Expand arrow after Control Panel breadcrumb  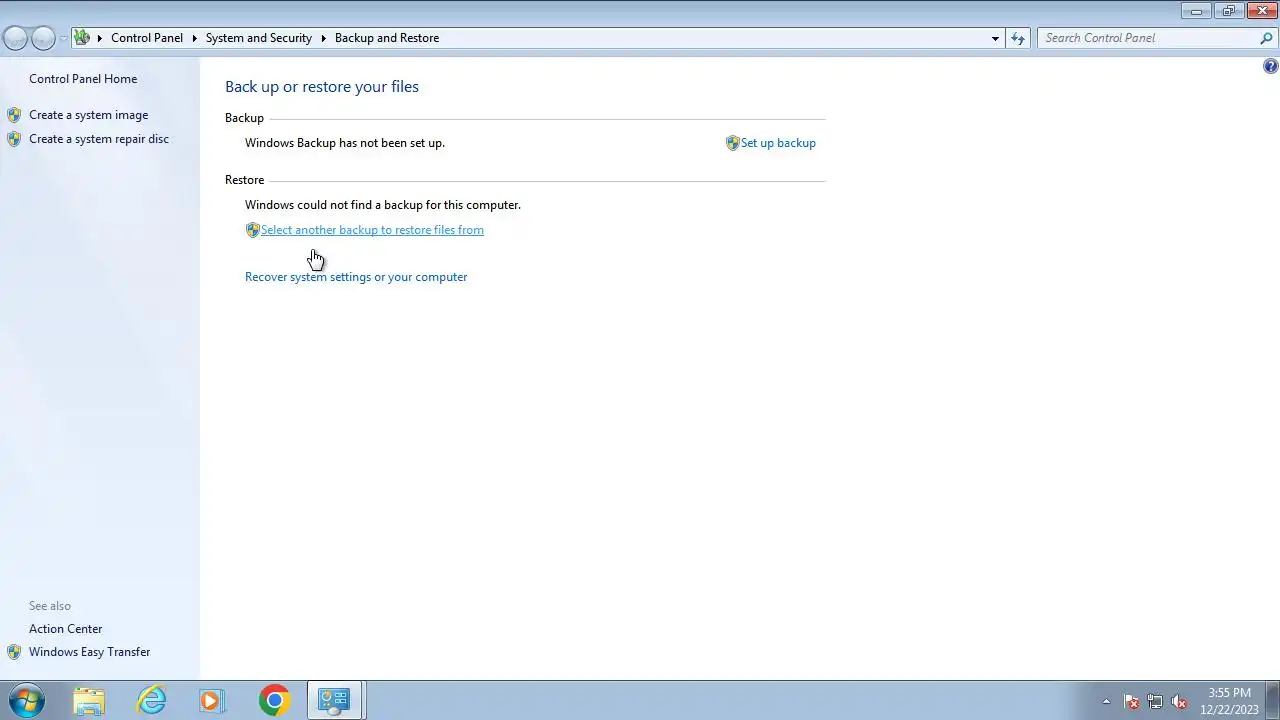(194, 38)
